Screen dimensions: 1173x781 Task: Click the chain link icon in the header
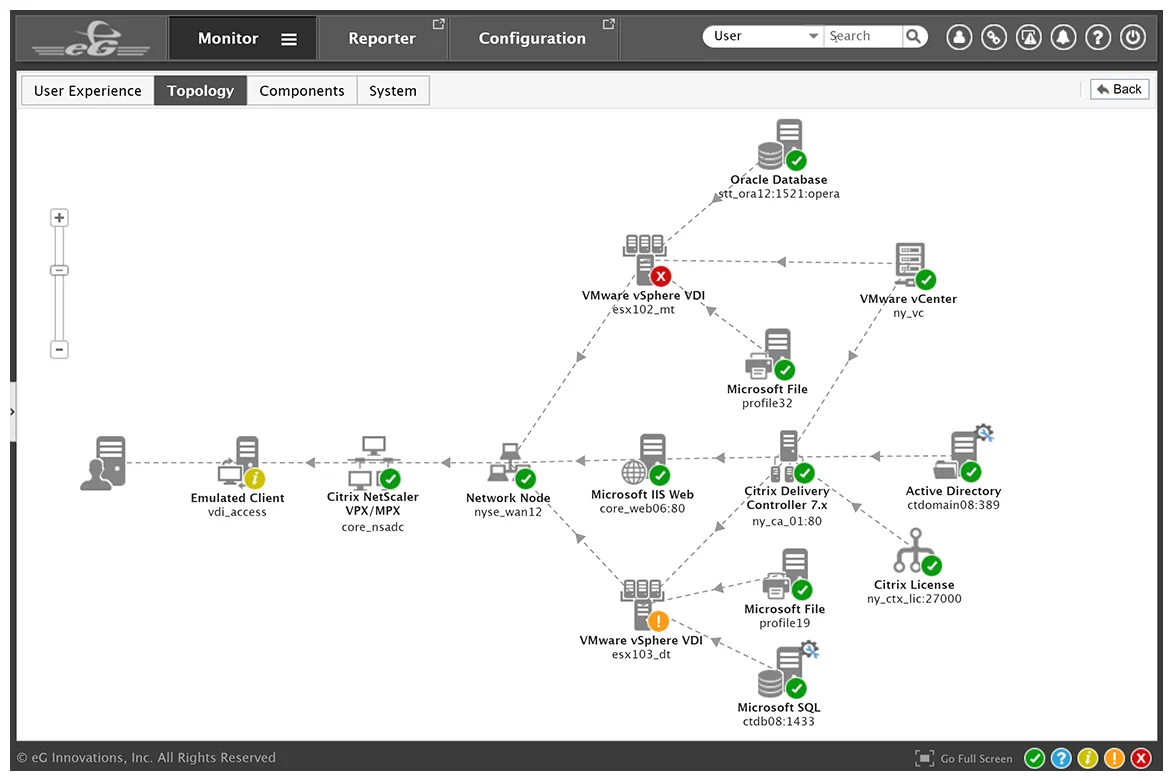pos(993,37)
